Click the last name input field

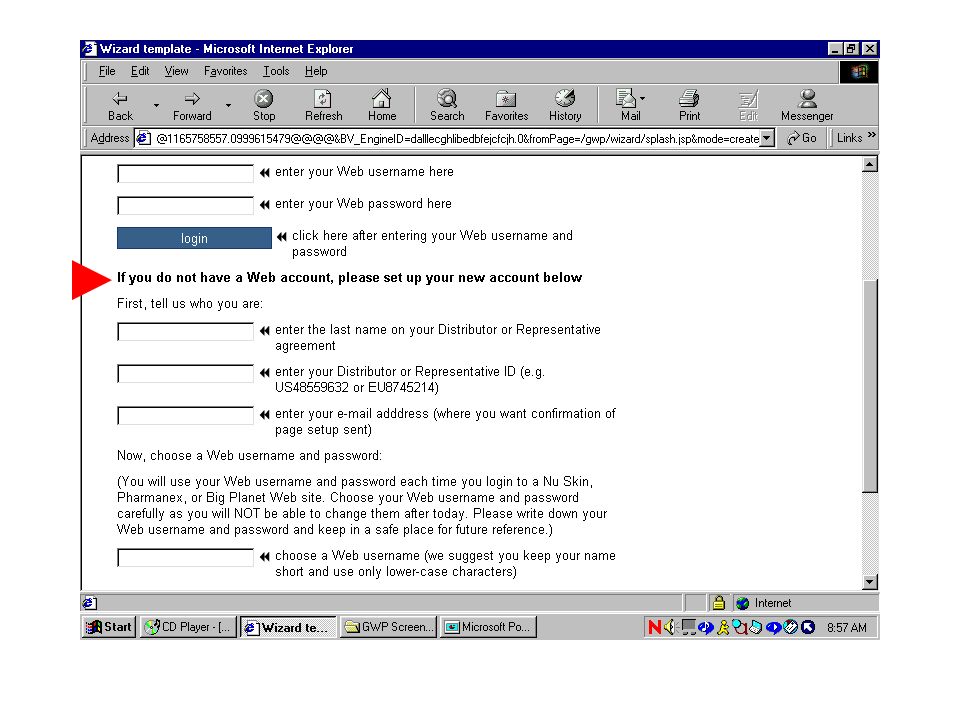coord(185,331)
